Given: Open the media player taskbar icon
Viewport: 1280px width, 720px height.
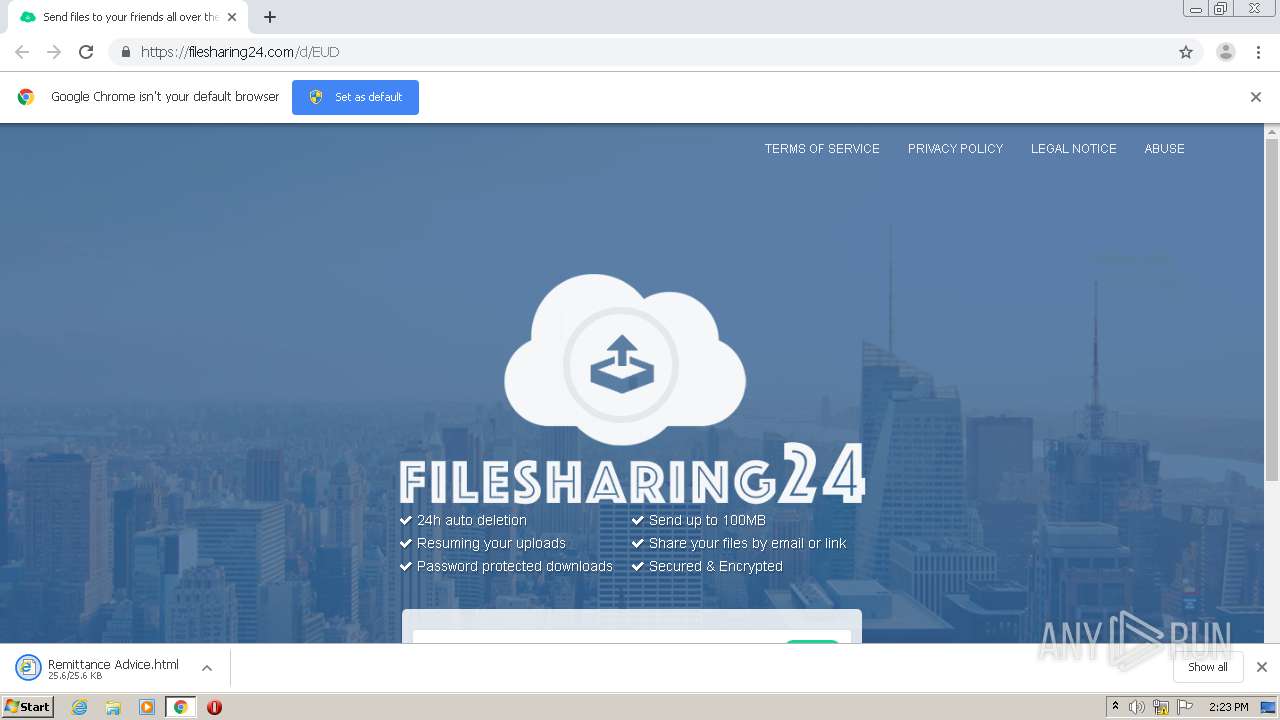Looking at the screenshot, I should pos(147,707).
